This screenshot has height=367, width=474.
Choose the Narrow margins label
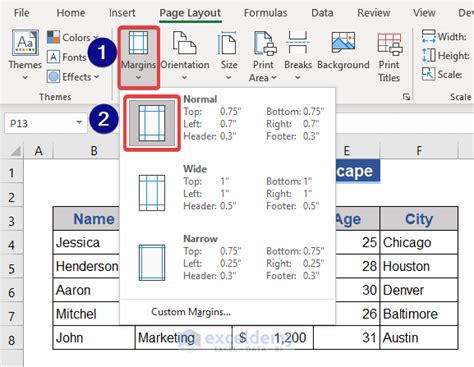click(200, 238)
